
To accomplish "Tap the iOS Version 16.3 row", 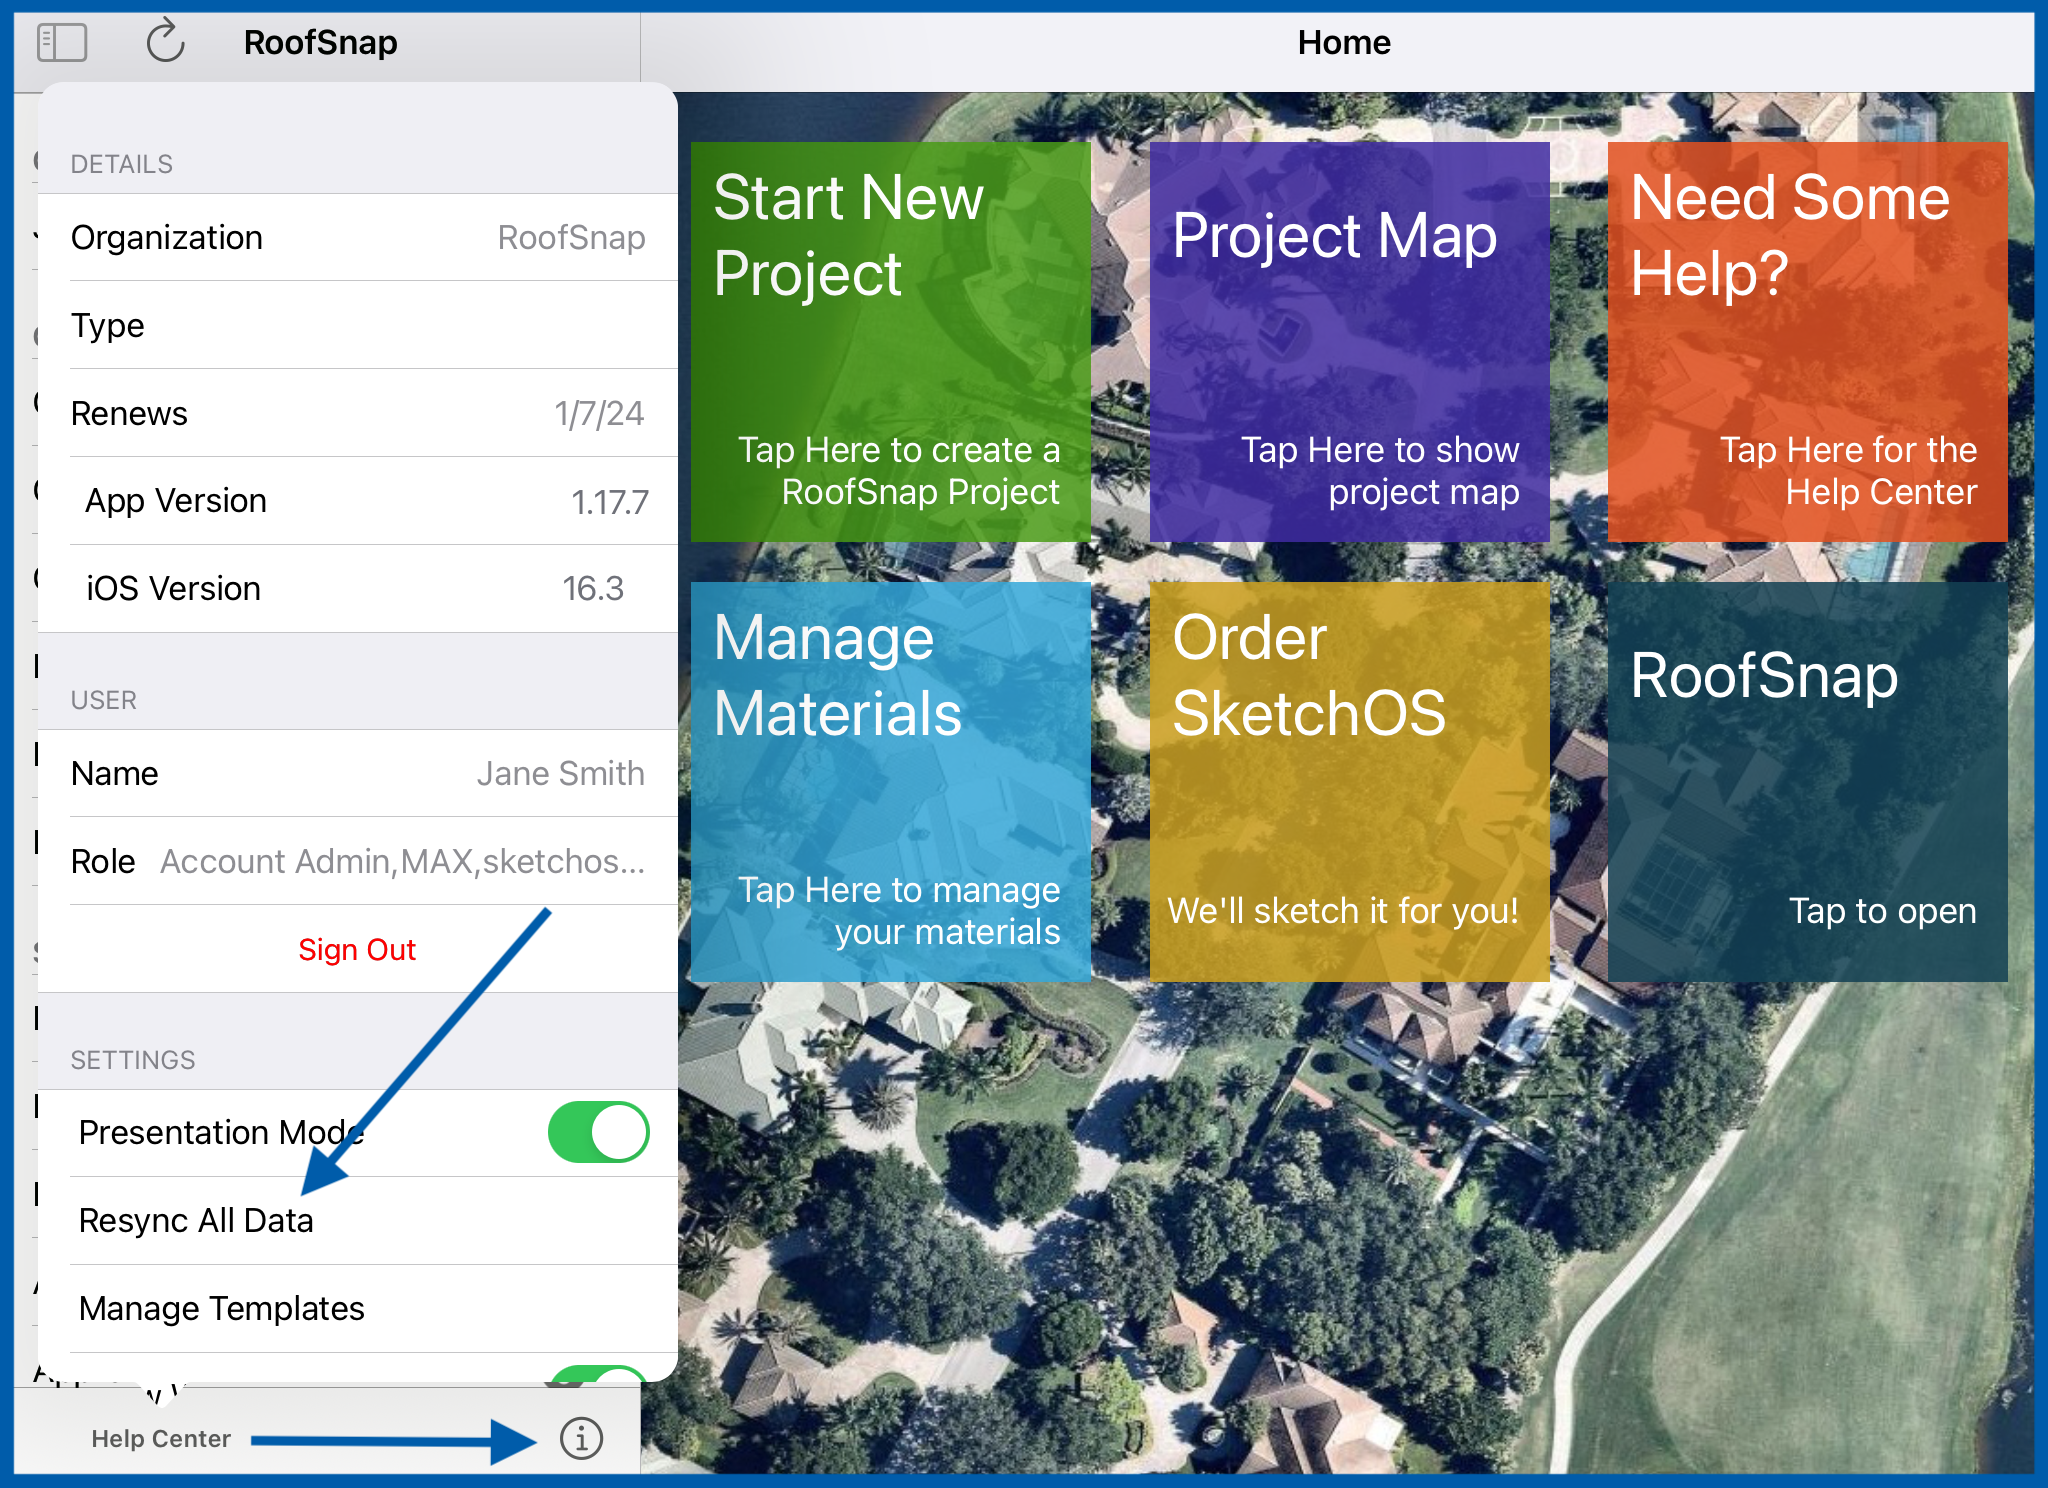I will pos(358,589).
